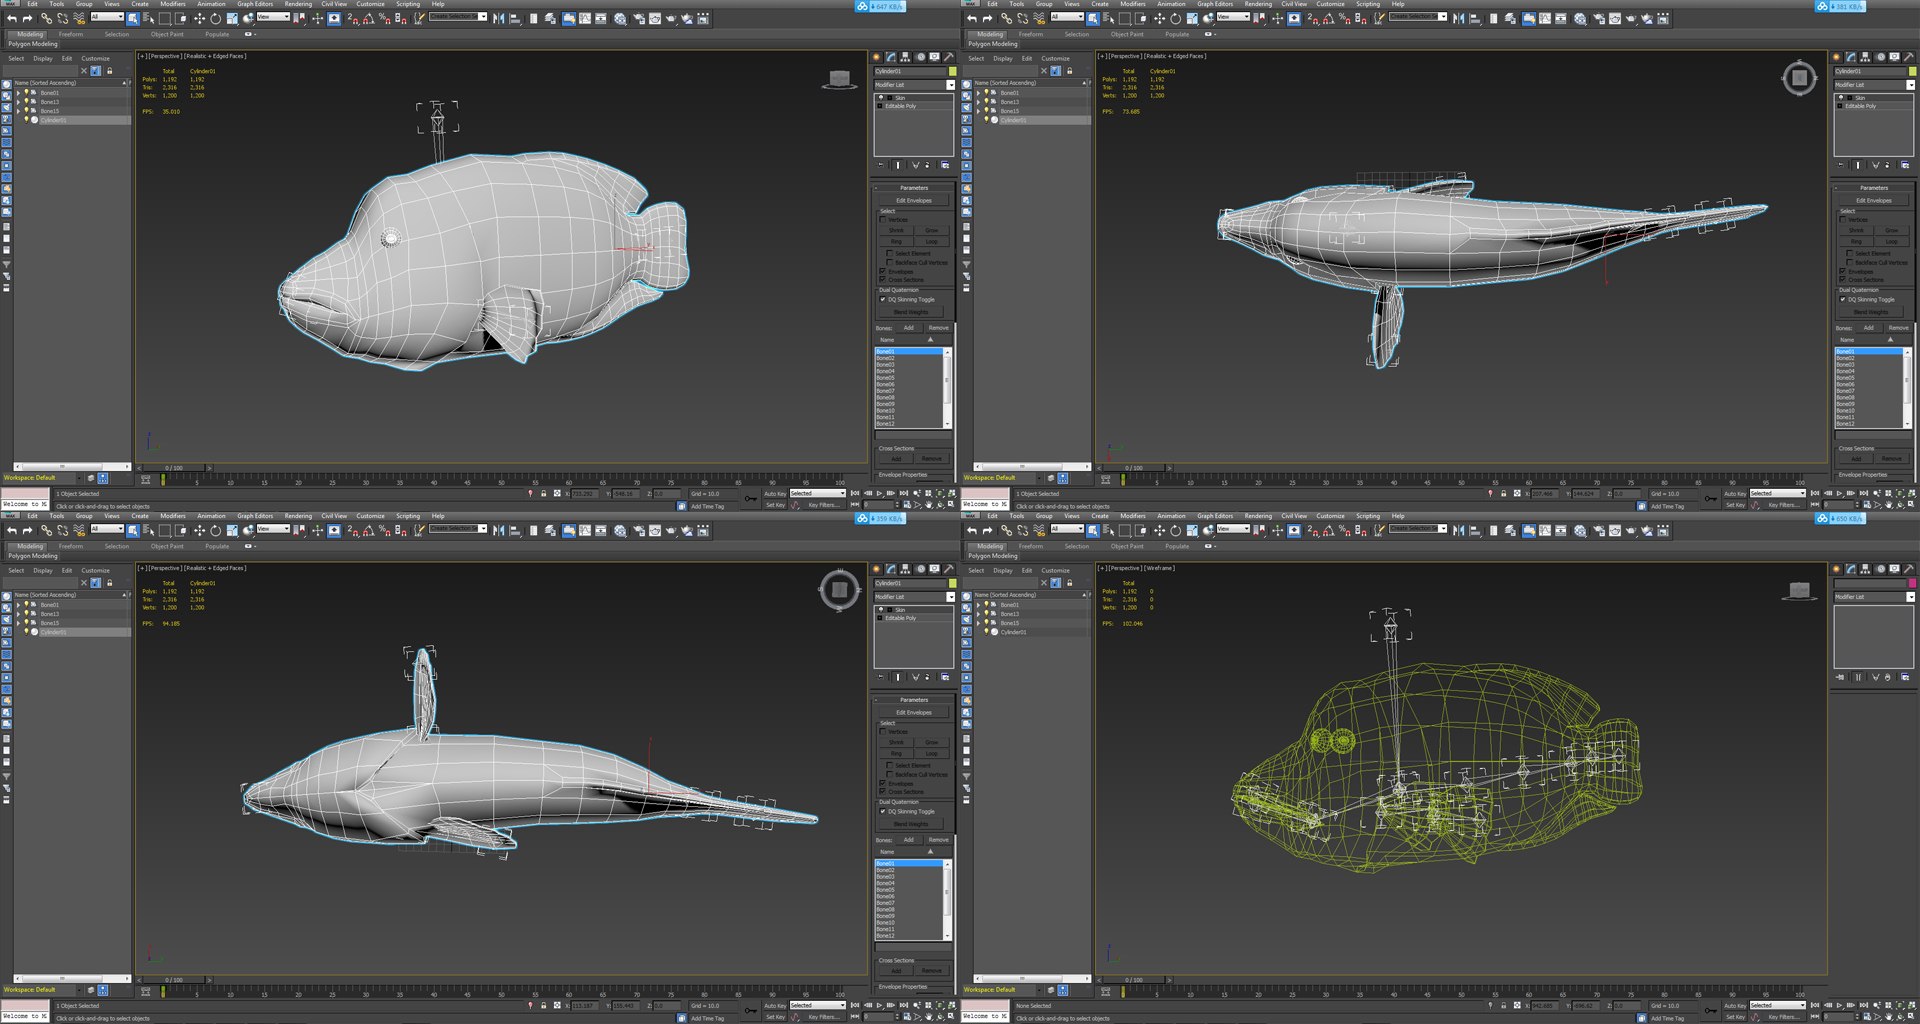Uncheck Envelopes checkbox in top-left Skin parameters

coord(884,271)
